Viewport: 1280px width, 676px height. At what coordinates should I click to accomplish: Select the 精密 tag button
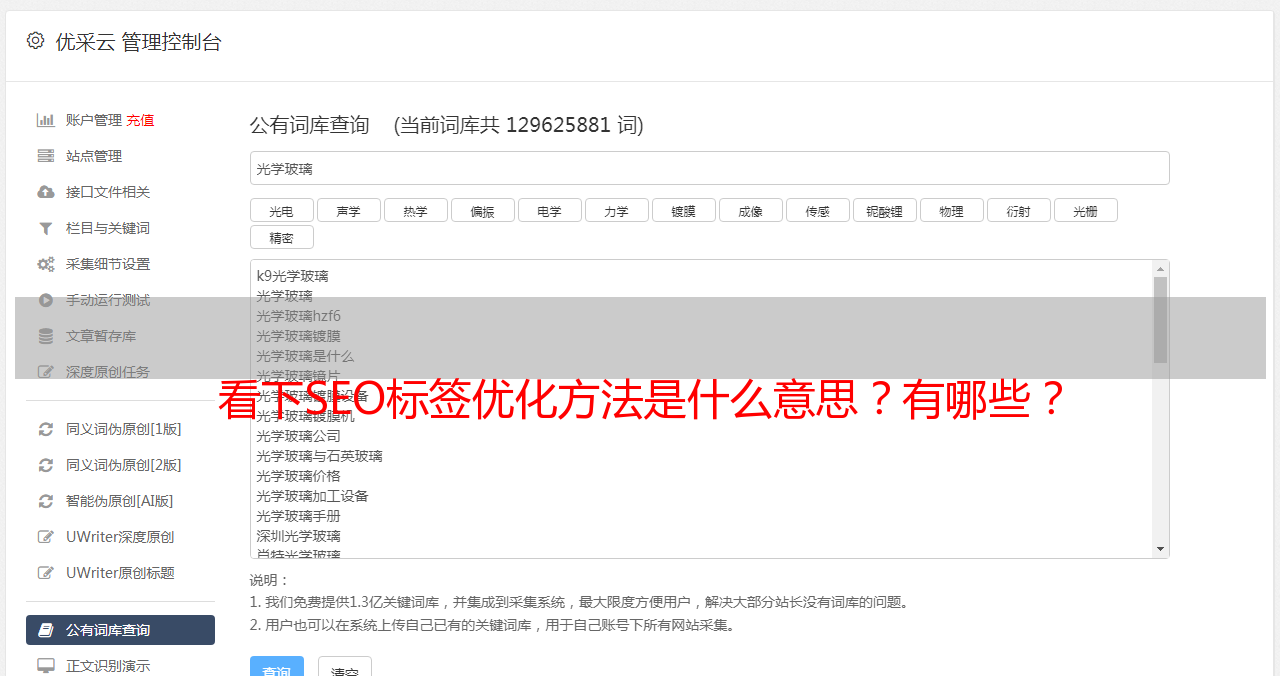point(281,237)
